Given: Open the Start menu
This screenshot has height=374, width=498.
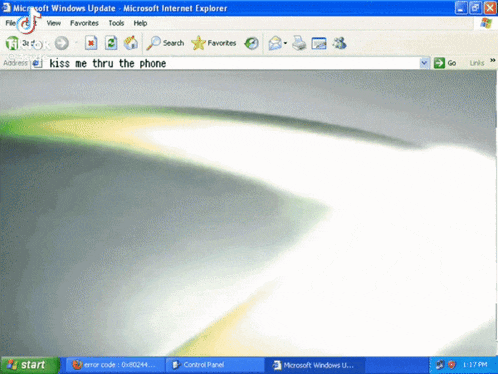Looking at the screenshot, I should [x=30, y=365].
